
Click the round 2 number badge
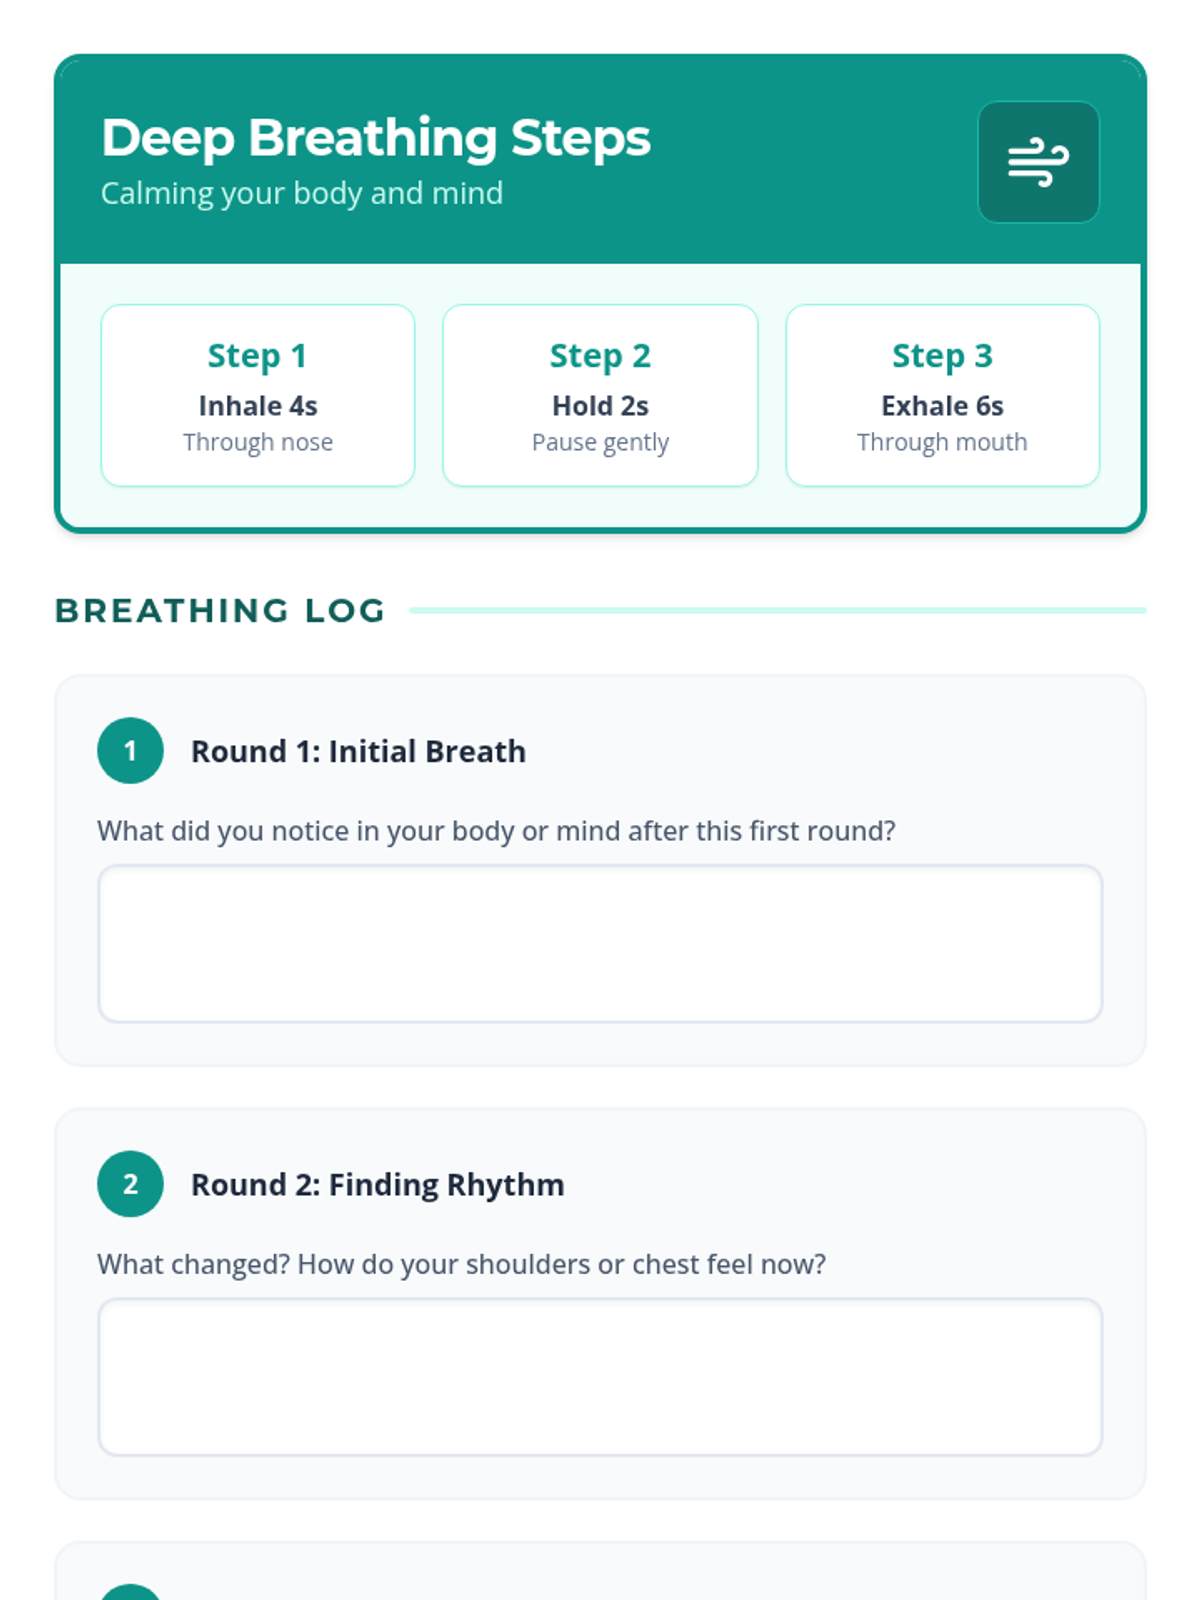130,1184
